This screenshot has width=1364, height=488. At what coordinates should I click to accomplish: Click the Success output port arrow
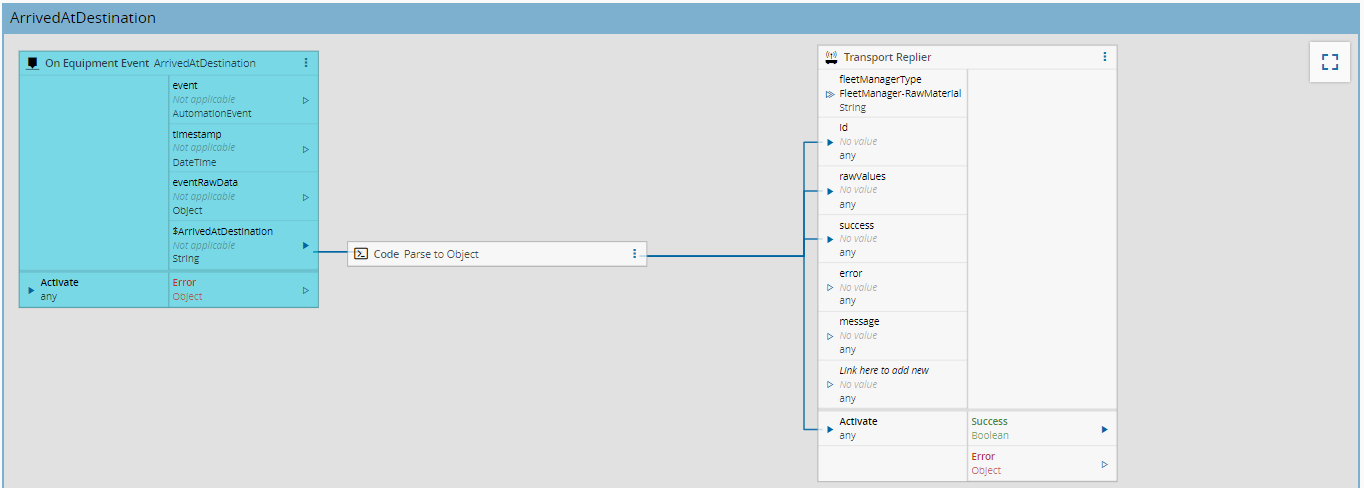tap(1104, 429)
